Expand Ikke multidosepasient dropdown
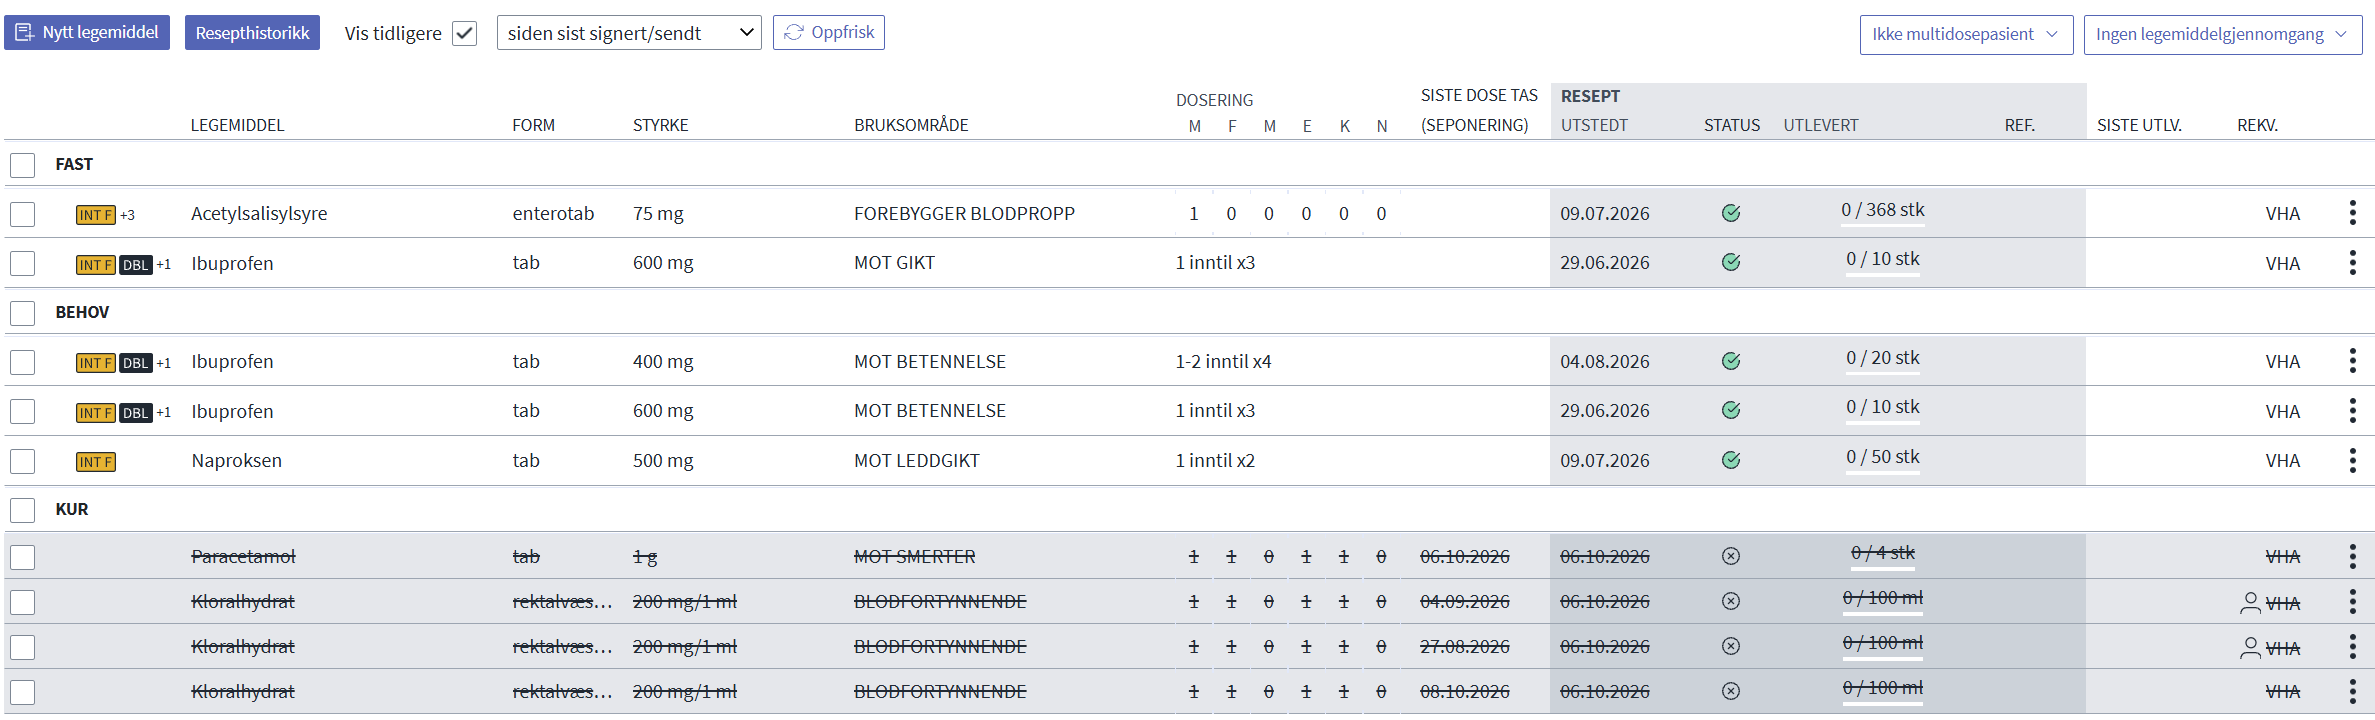Screen dimensions: 2375x720 pyautogui.click(x=1966, y=34)
